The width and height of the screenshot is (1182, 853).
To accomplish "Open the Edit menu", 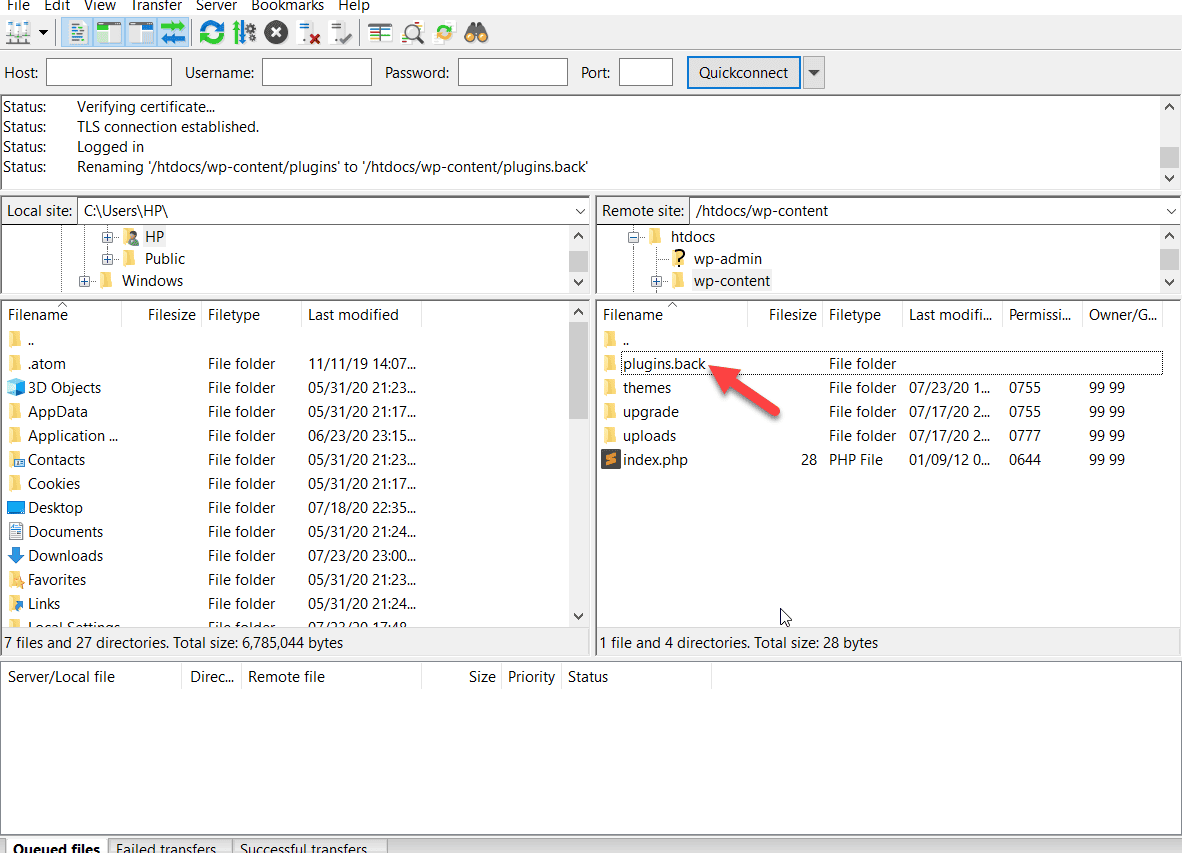I will point(57,6).
